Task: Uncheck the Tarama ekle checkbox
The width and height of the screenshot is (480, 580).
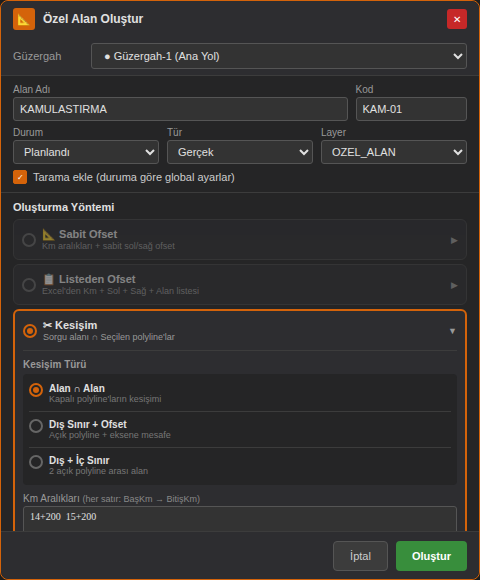Action: pyautogui.click(x=20, y=177)
